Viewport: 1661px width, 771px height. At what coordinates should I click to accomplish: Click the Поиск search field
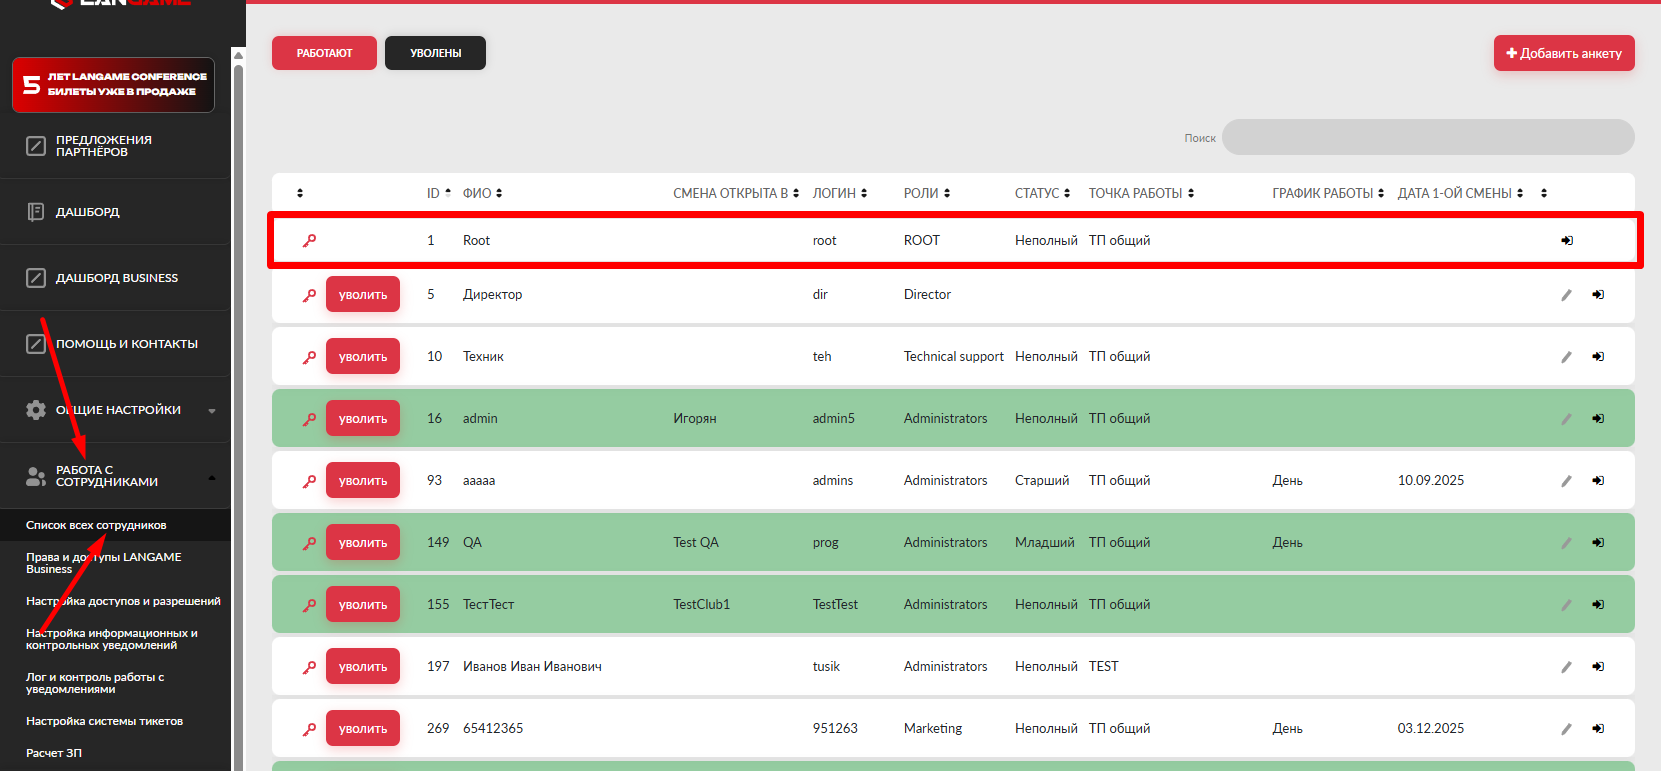pyautogui.click(x=1427, y=138)
